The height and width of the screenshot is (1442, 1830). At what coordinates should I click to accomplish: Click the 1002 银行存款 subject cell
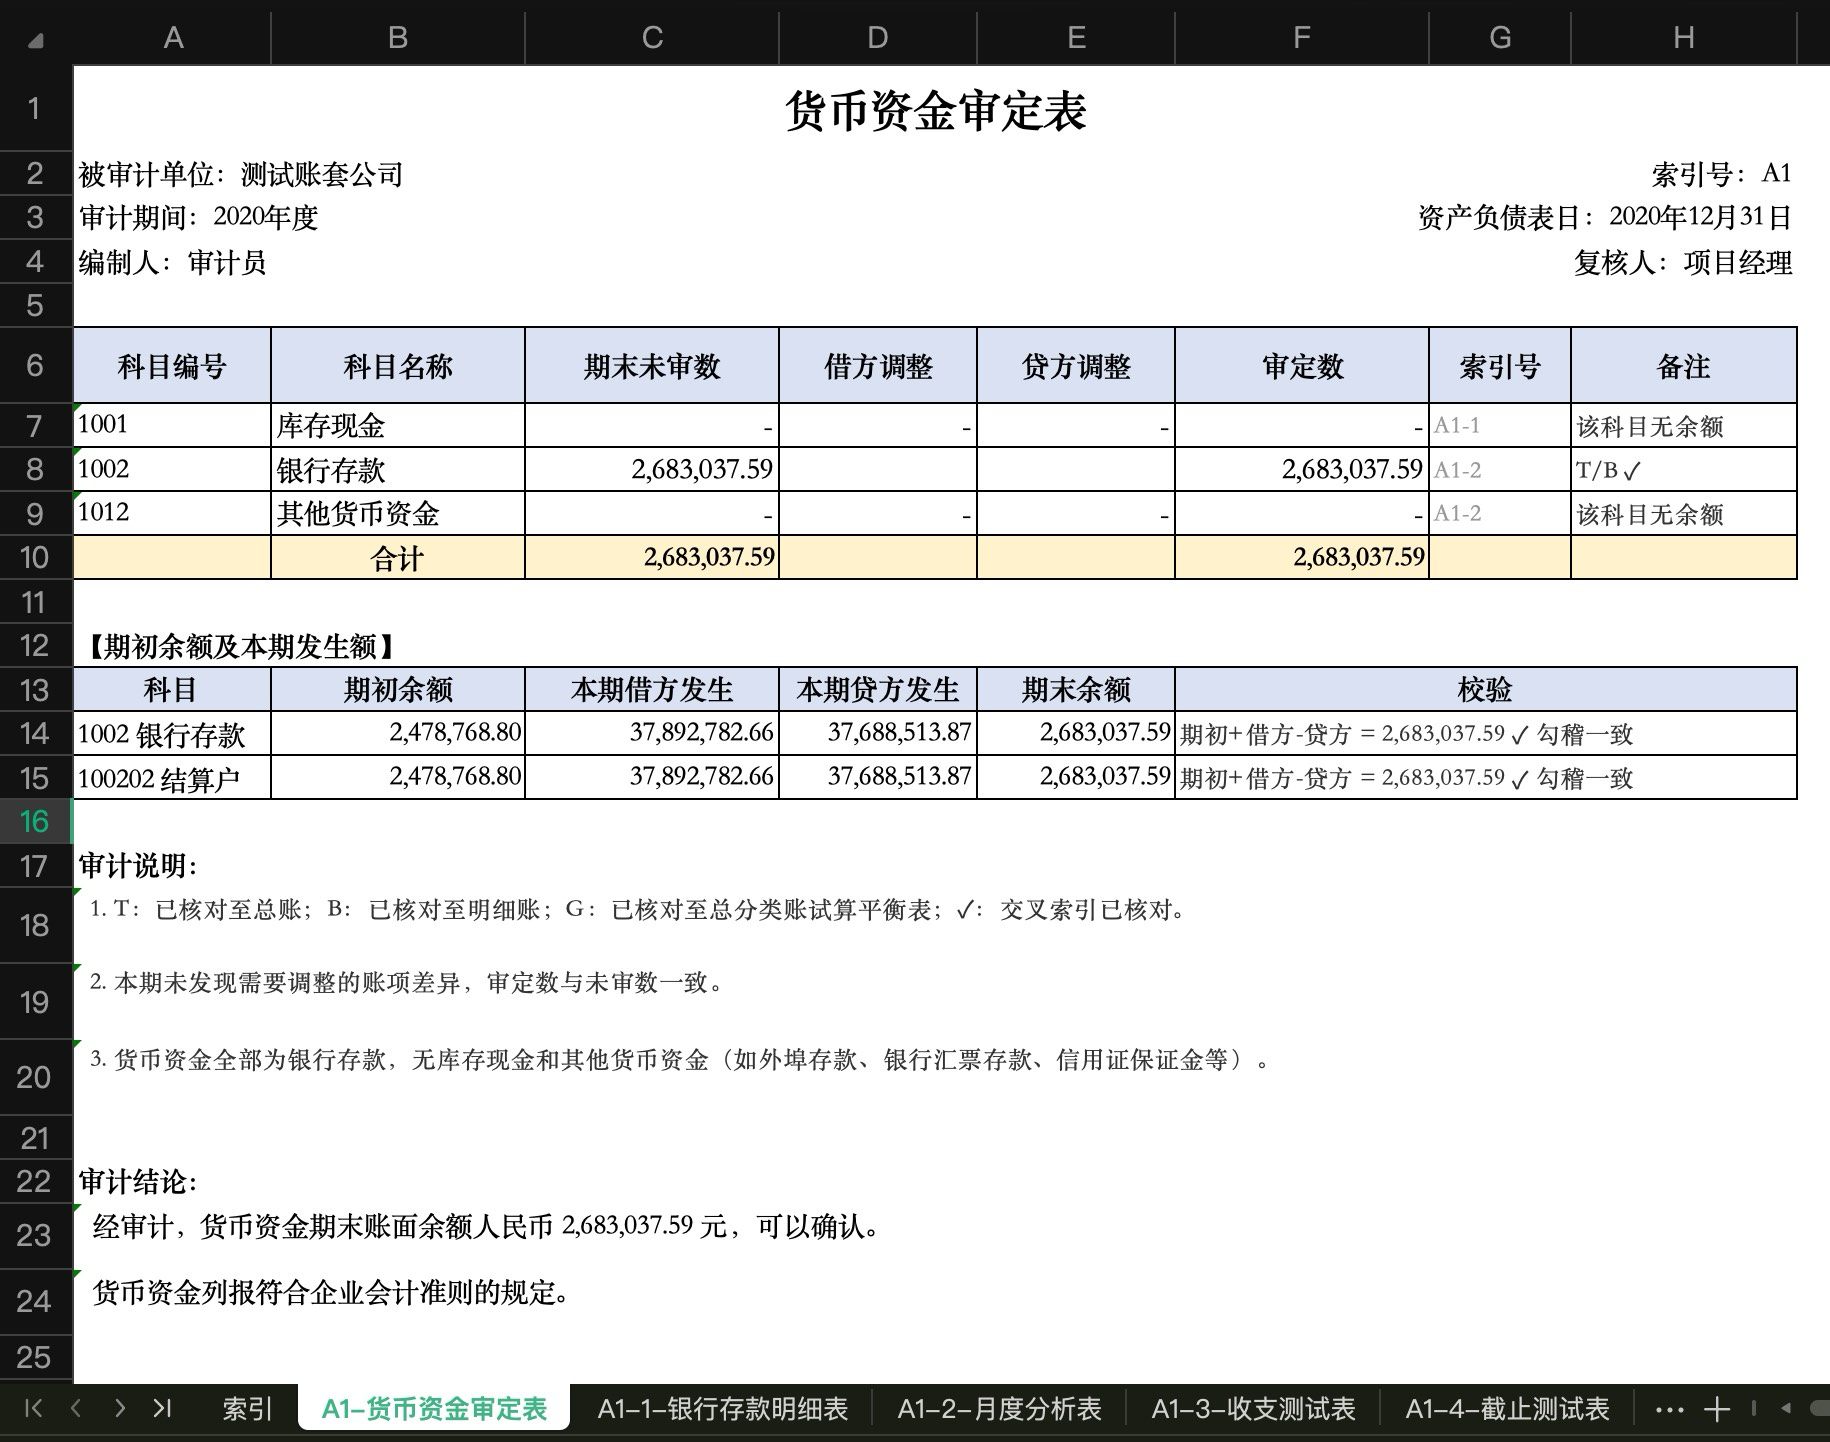(x=173, y=734)
